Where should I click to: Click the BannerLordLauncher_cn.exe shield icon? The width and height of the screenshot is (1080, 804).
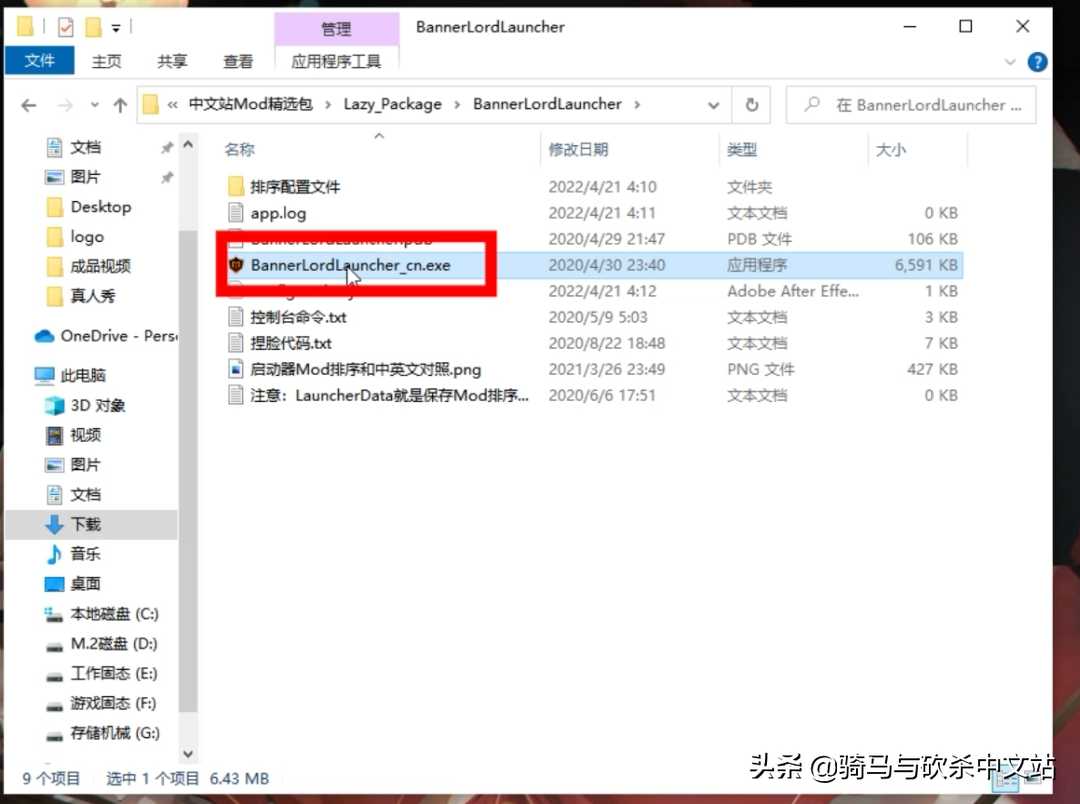click(x=236, y=265)
